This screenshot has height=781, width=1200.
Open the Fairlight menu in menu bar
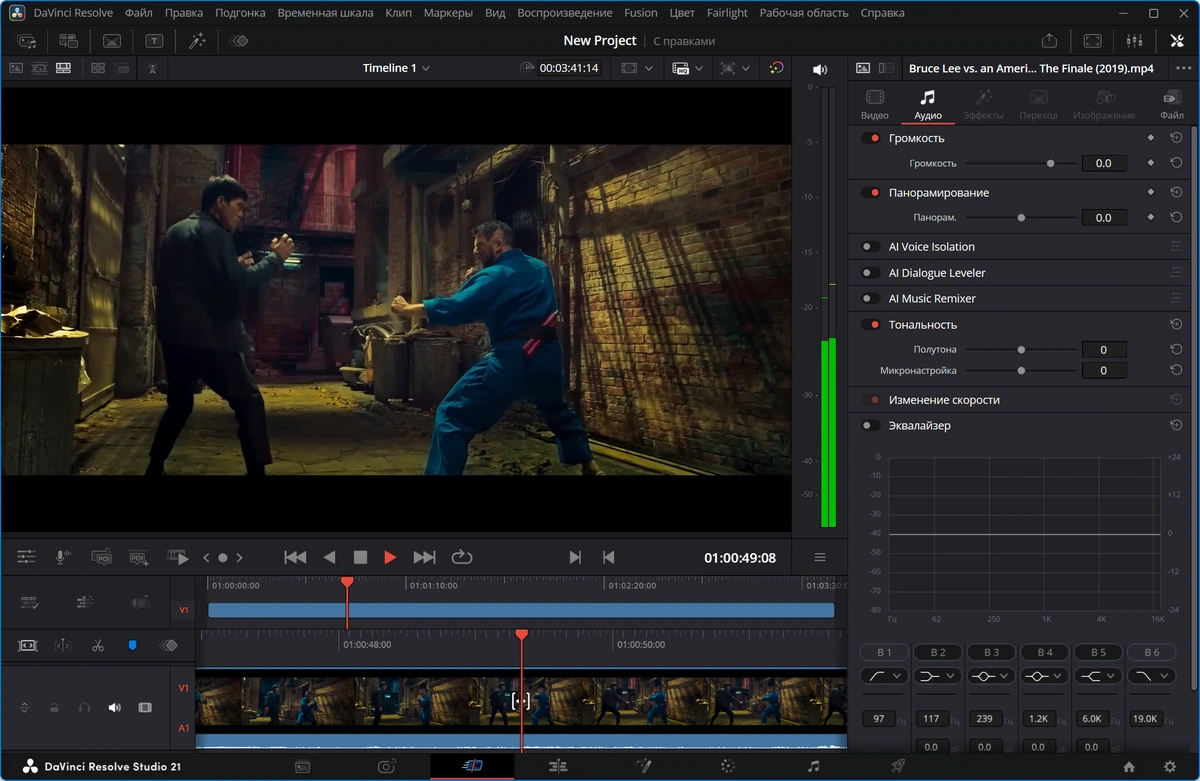tap(727, 13)
